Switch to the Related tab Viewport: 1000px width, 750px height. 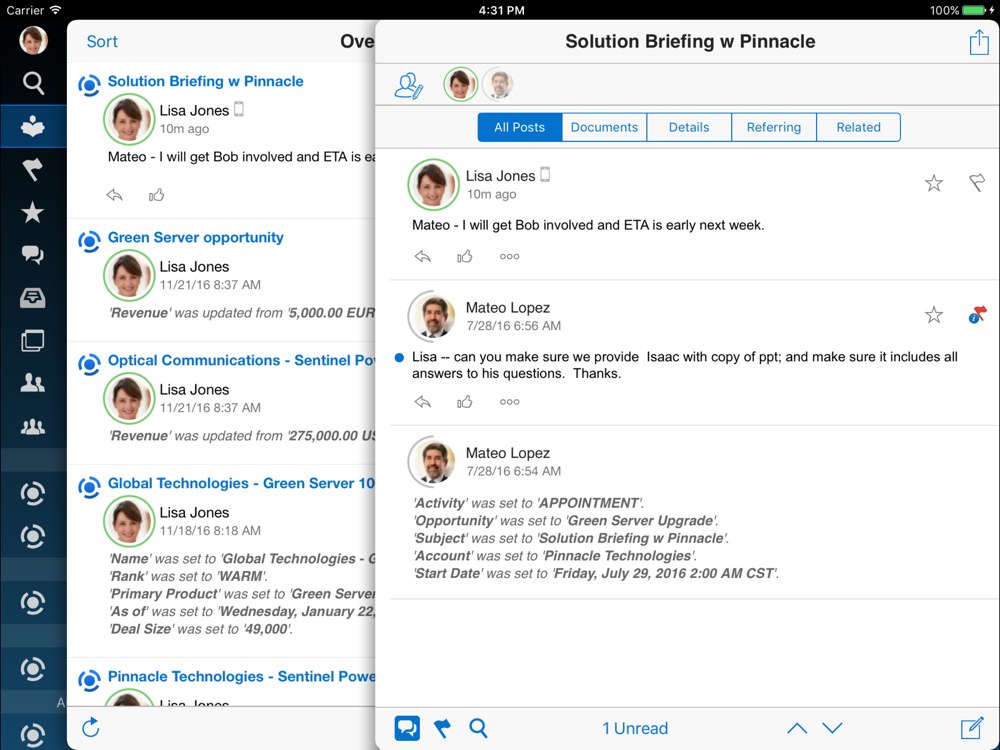click(x=858, y=127)
